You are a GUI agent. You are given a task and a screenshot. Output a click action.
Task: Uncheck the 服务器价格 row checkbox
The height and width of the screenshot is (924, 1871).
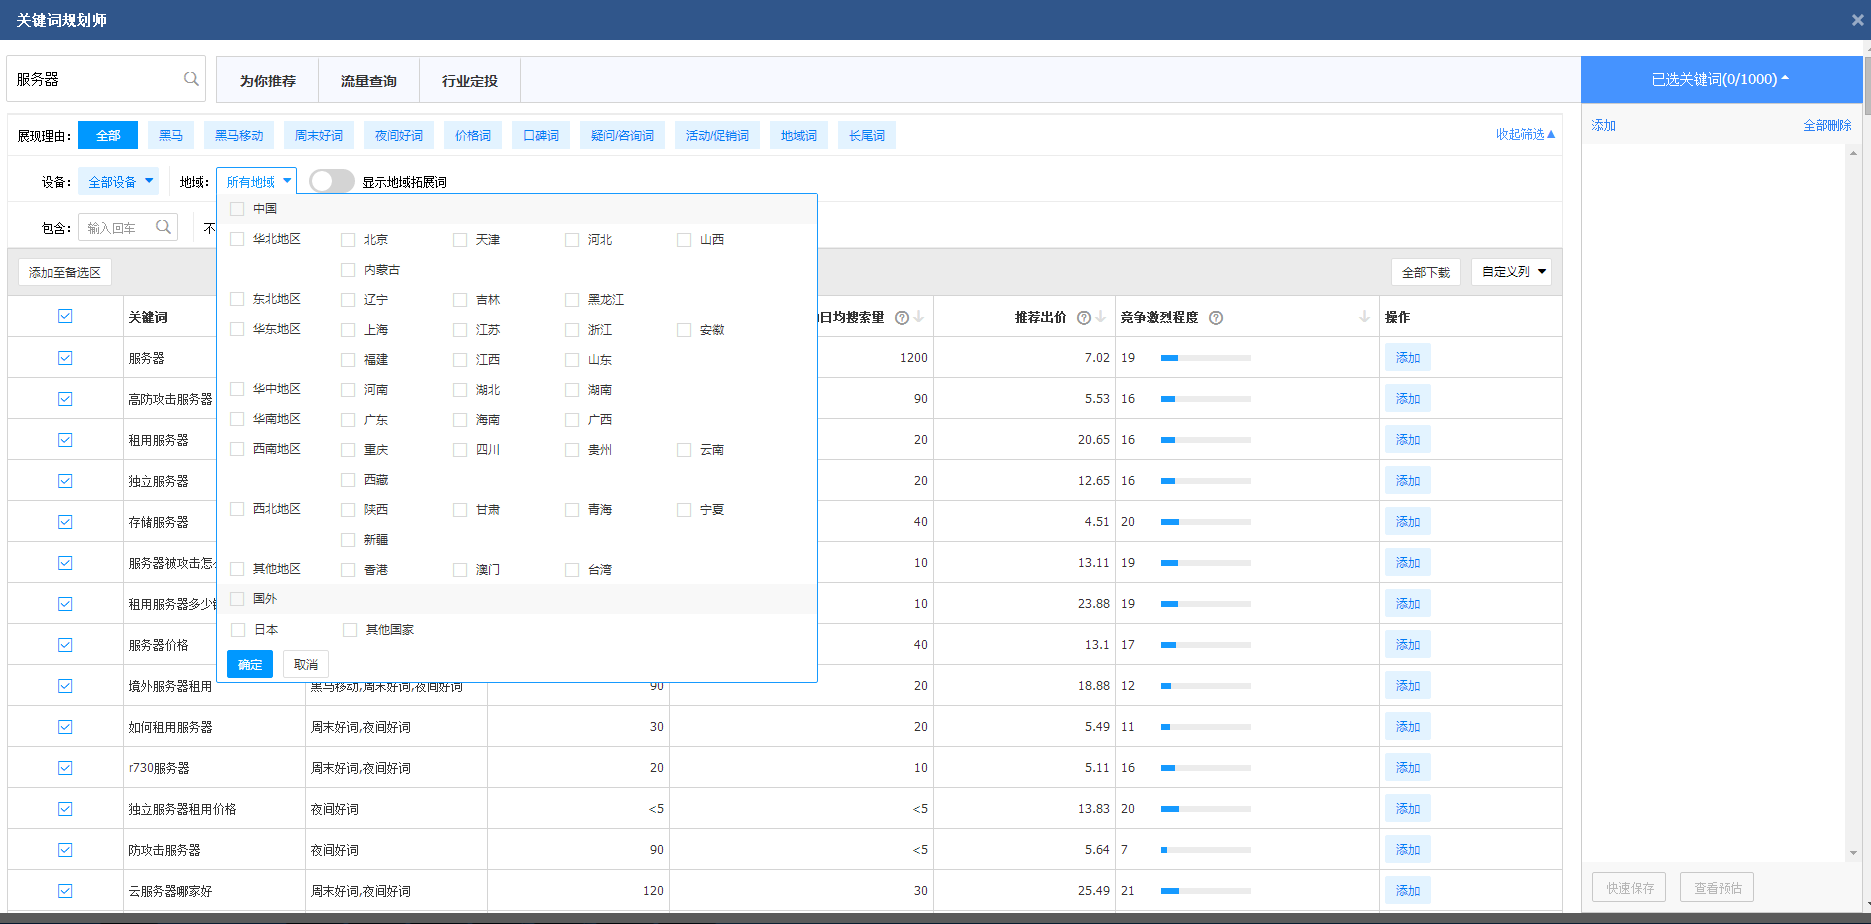coord(65,645)
